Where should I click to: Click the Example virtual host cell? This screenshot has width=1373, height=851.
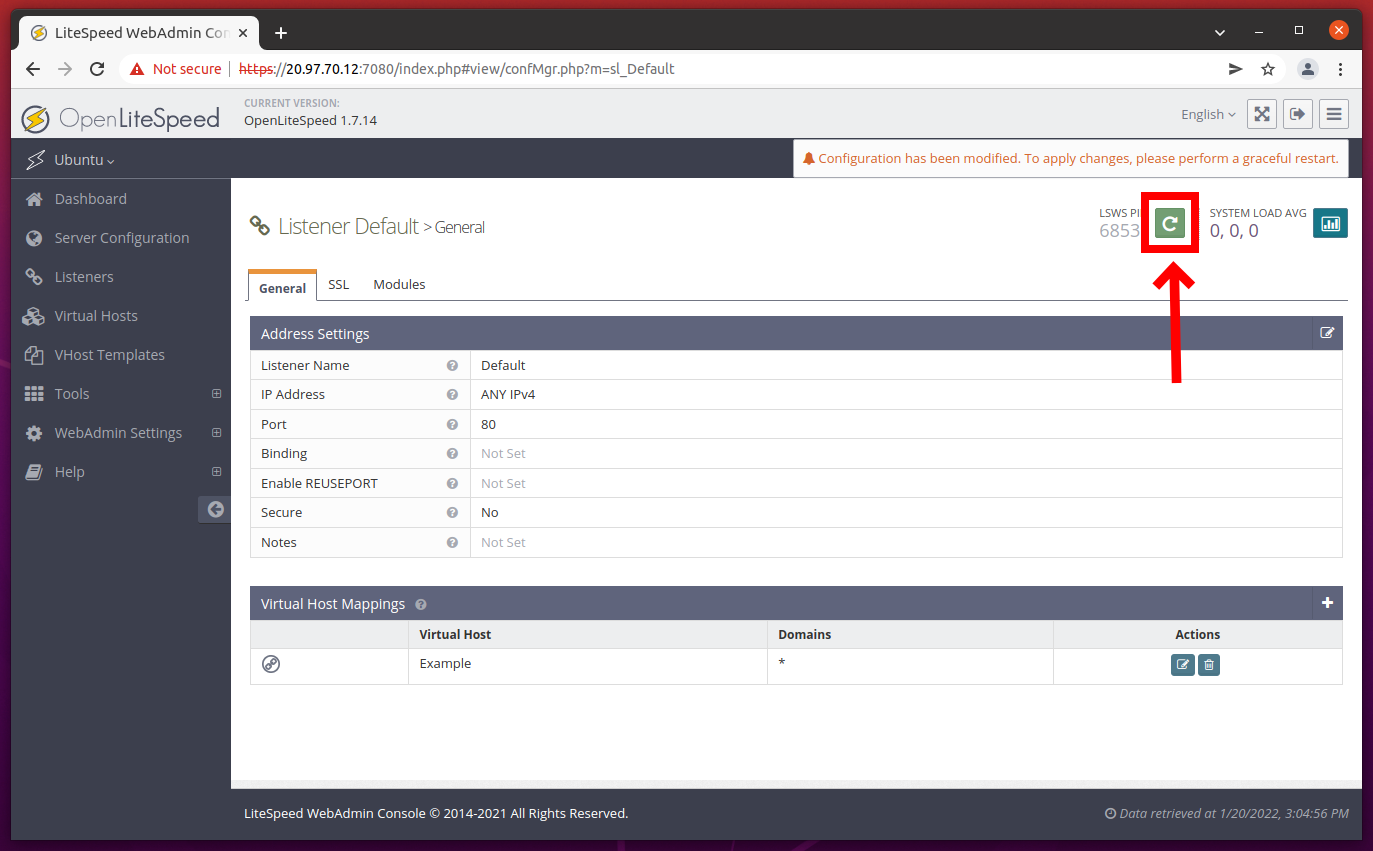coord(588,666)
